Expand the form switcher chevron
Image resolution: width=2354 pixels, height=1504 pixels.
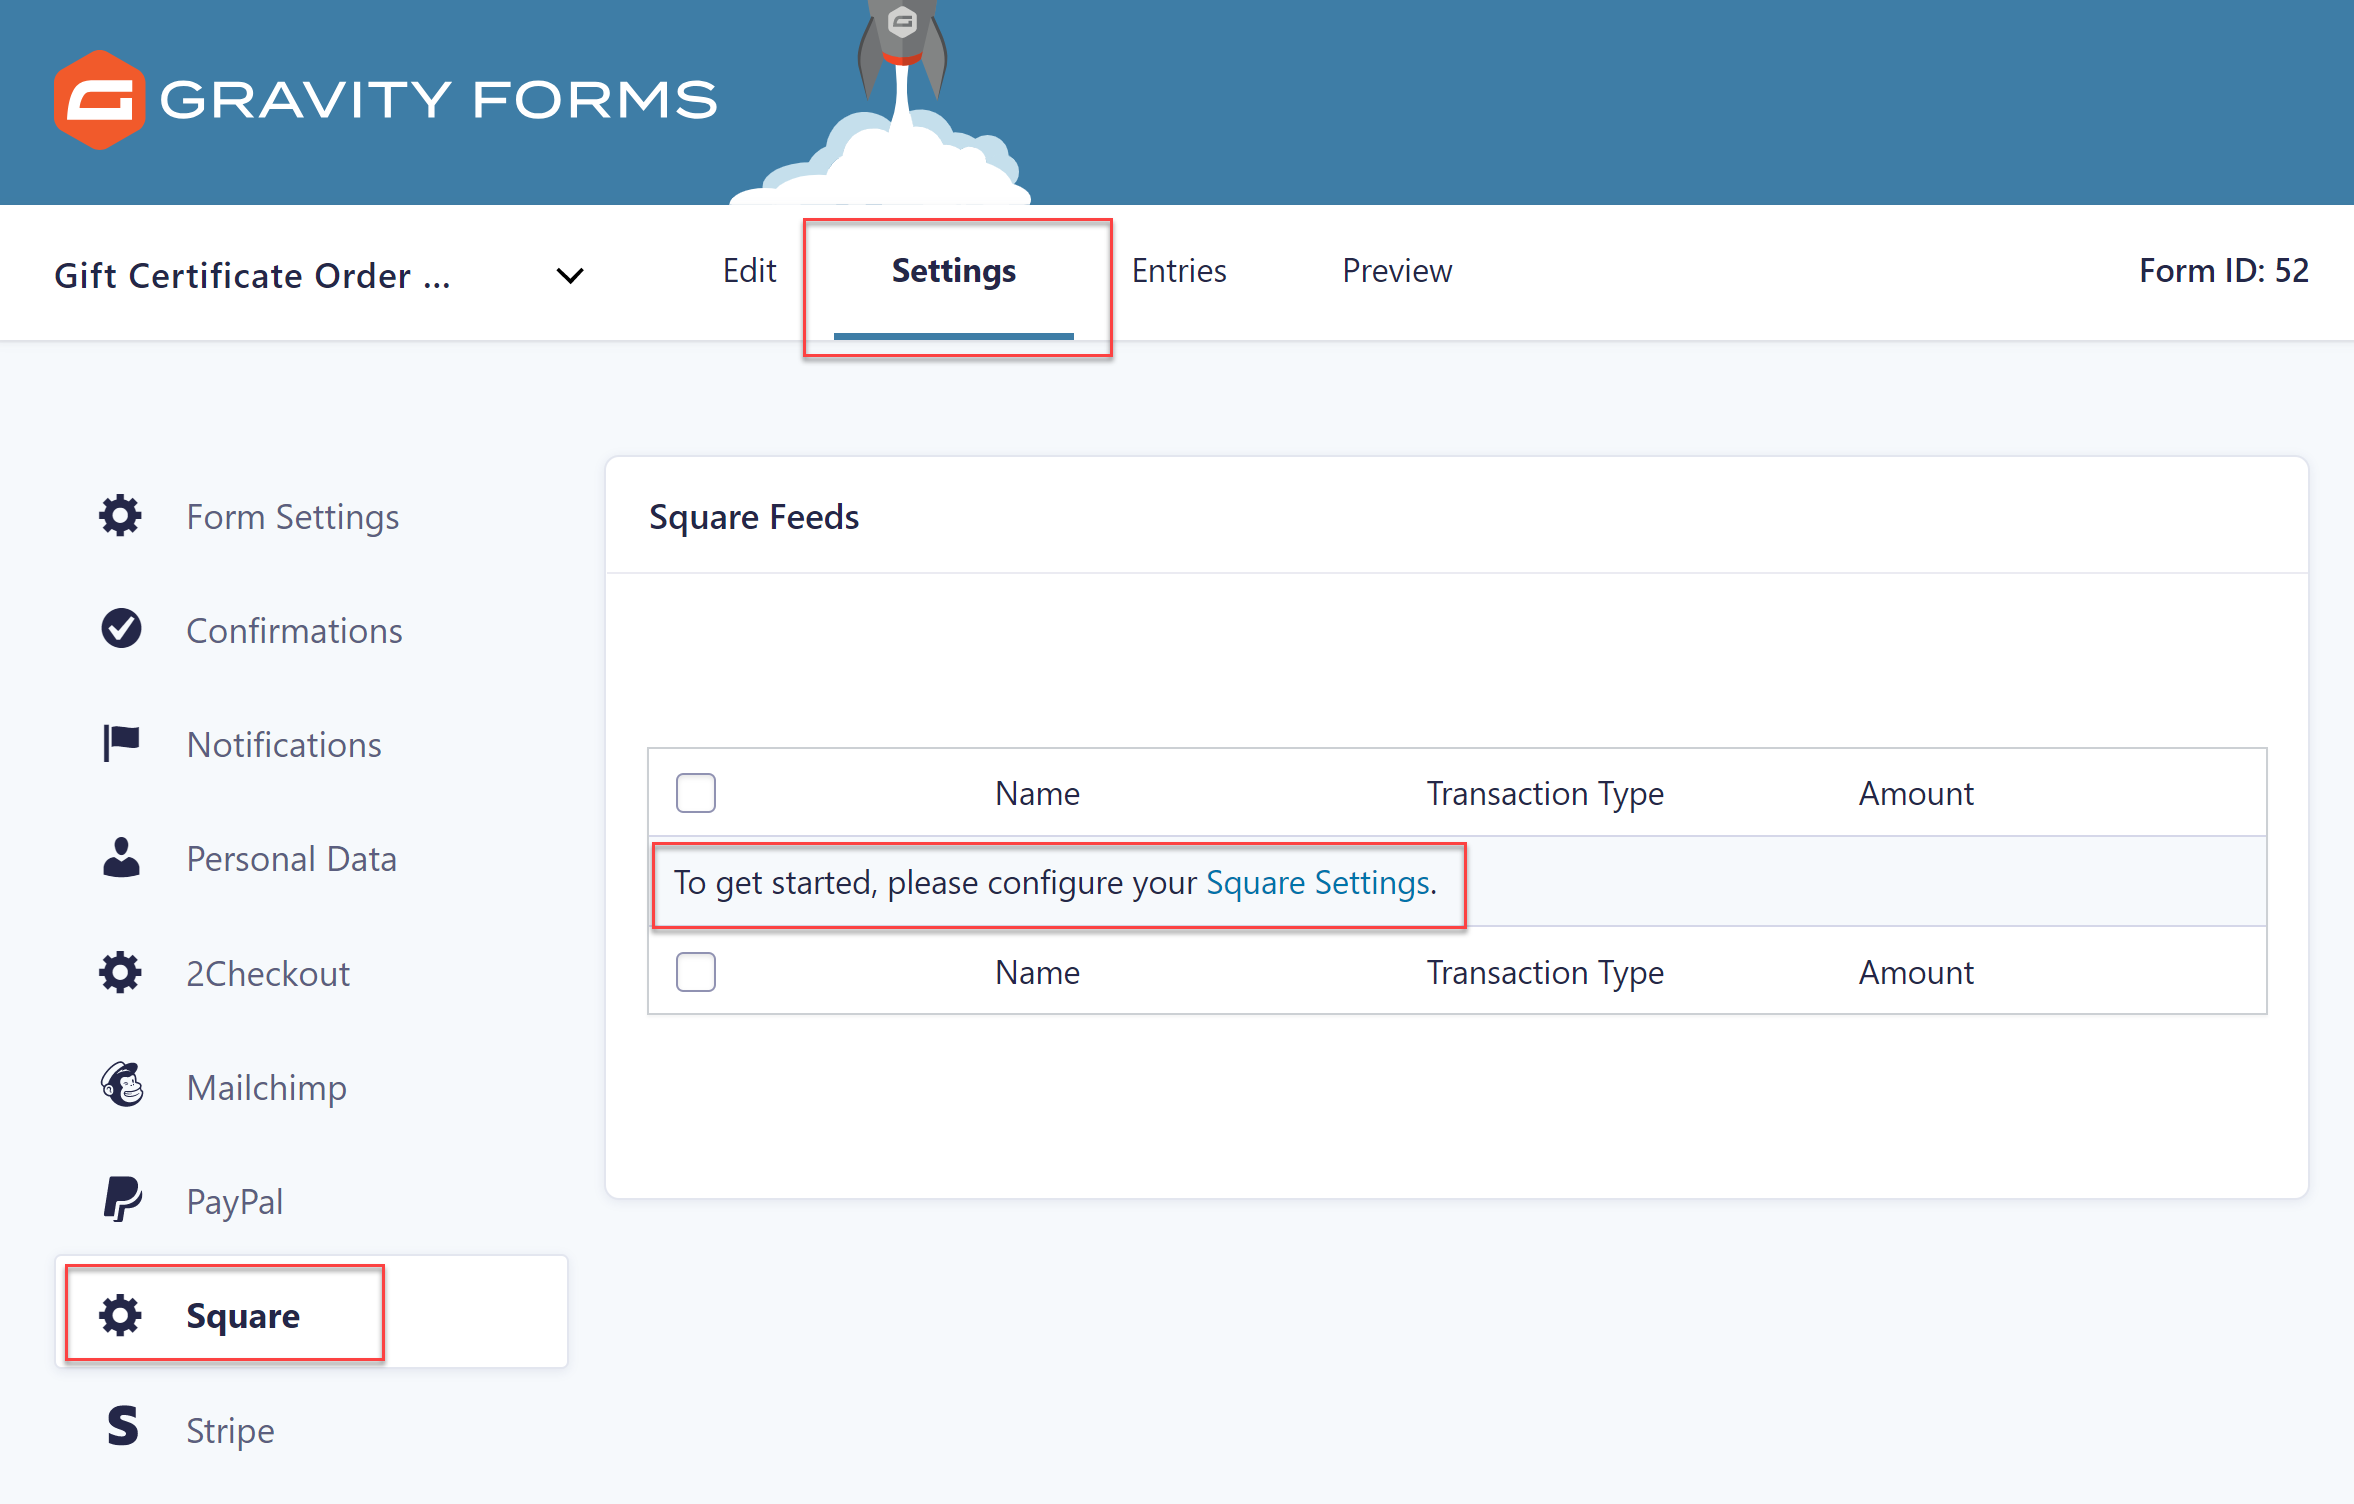(x=570, y=276)
